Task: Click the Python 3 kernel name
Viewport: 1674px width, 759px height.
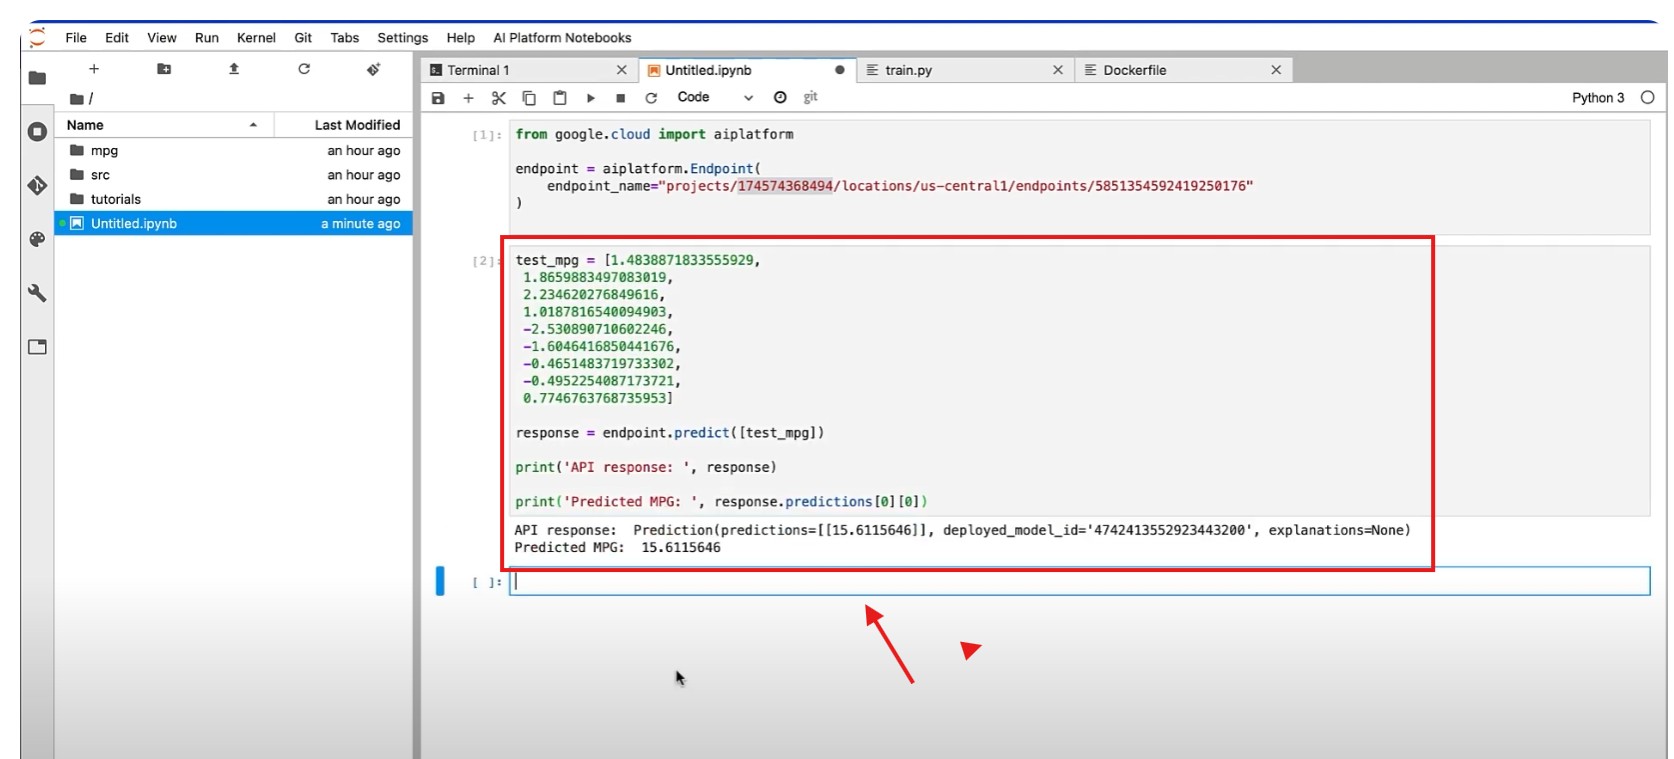Action: [x=1597, y=98]
